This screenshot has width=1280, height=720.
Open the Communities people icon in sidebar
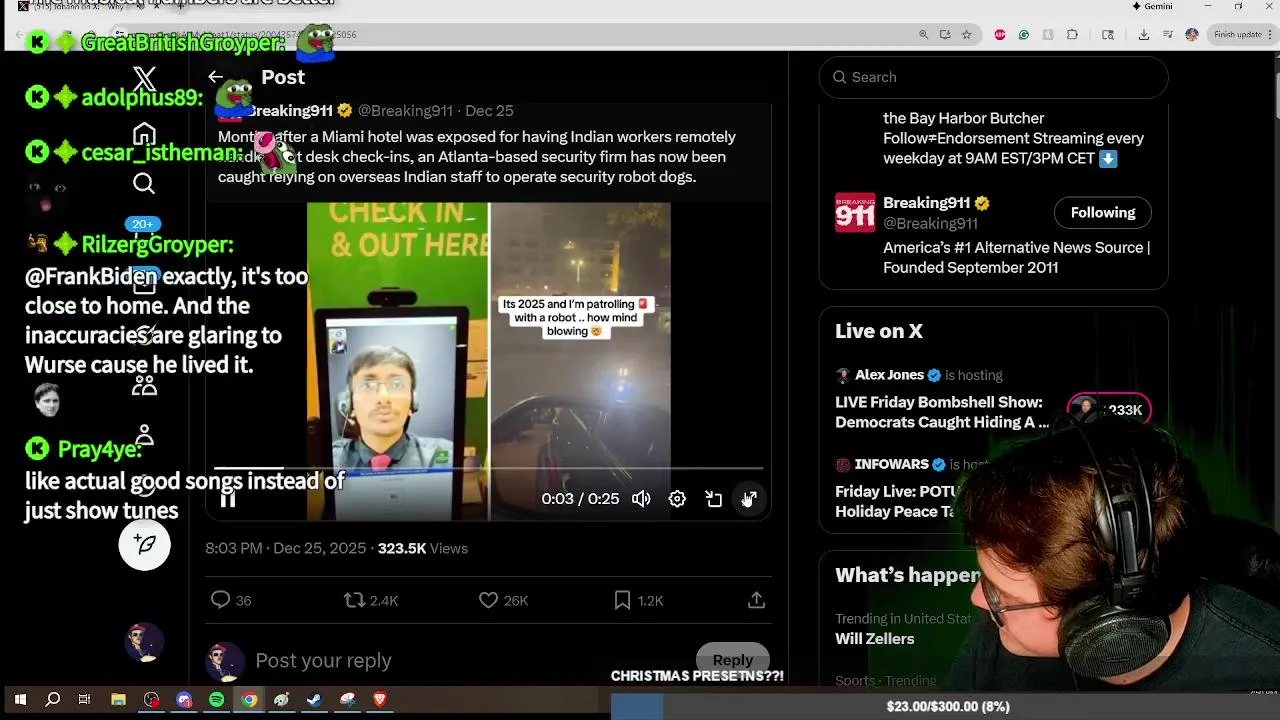point(144,385)
